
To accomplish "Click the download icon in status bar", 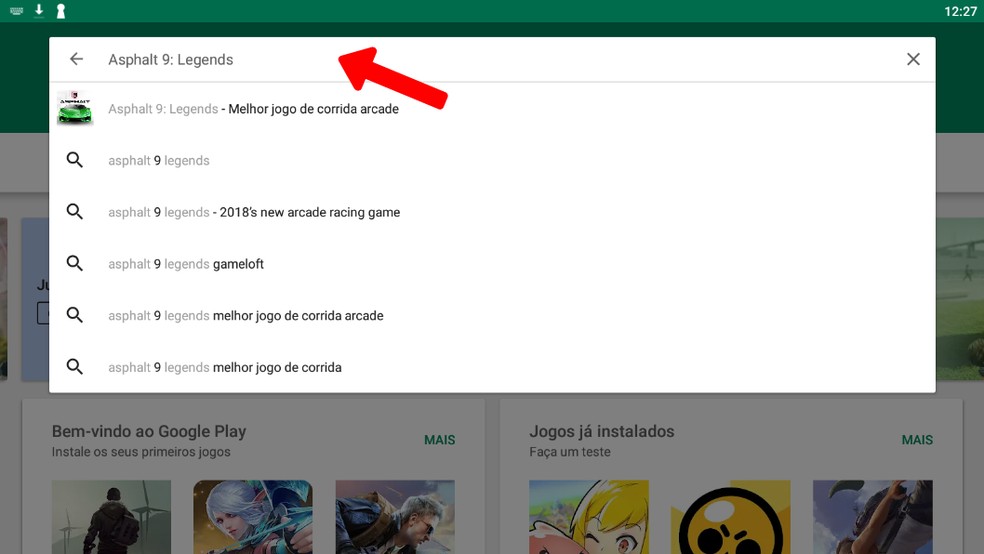I will tap(39, 10).
